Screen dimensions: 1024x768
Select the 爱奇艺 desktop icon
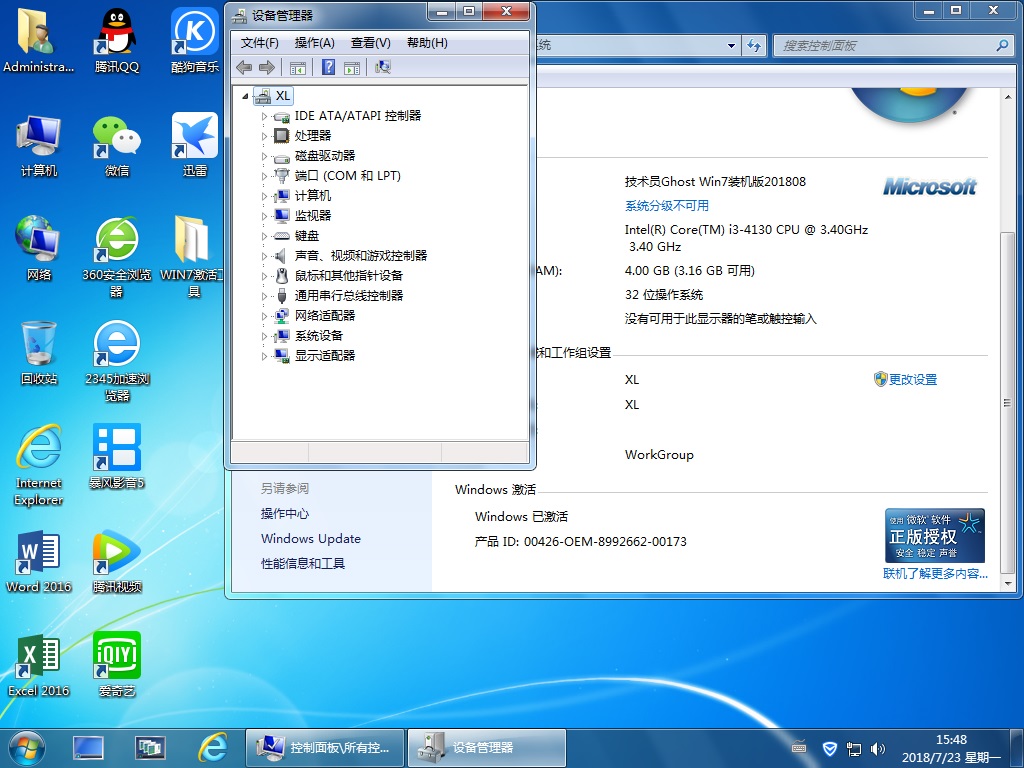(x=117, y=665)
